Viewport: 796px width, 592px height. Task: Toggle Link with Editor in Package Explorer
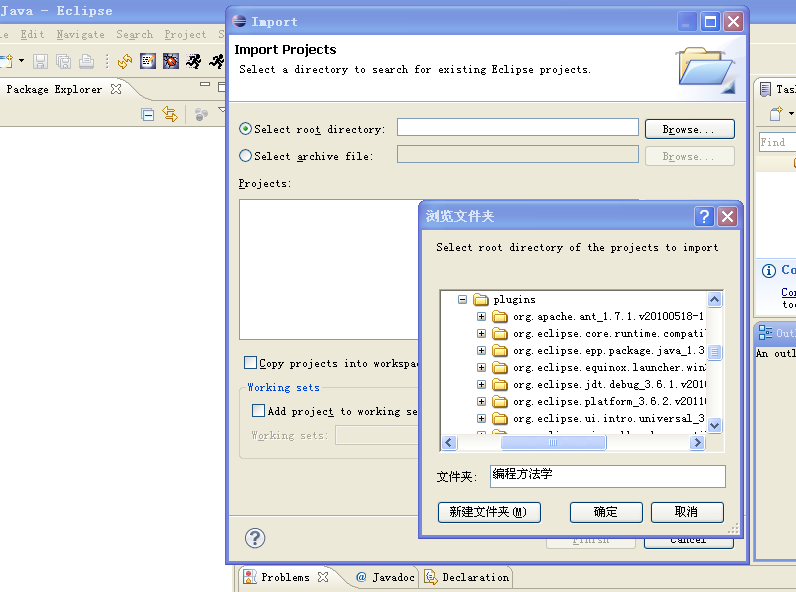click(x=170, y=114)
